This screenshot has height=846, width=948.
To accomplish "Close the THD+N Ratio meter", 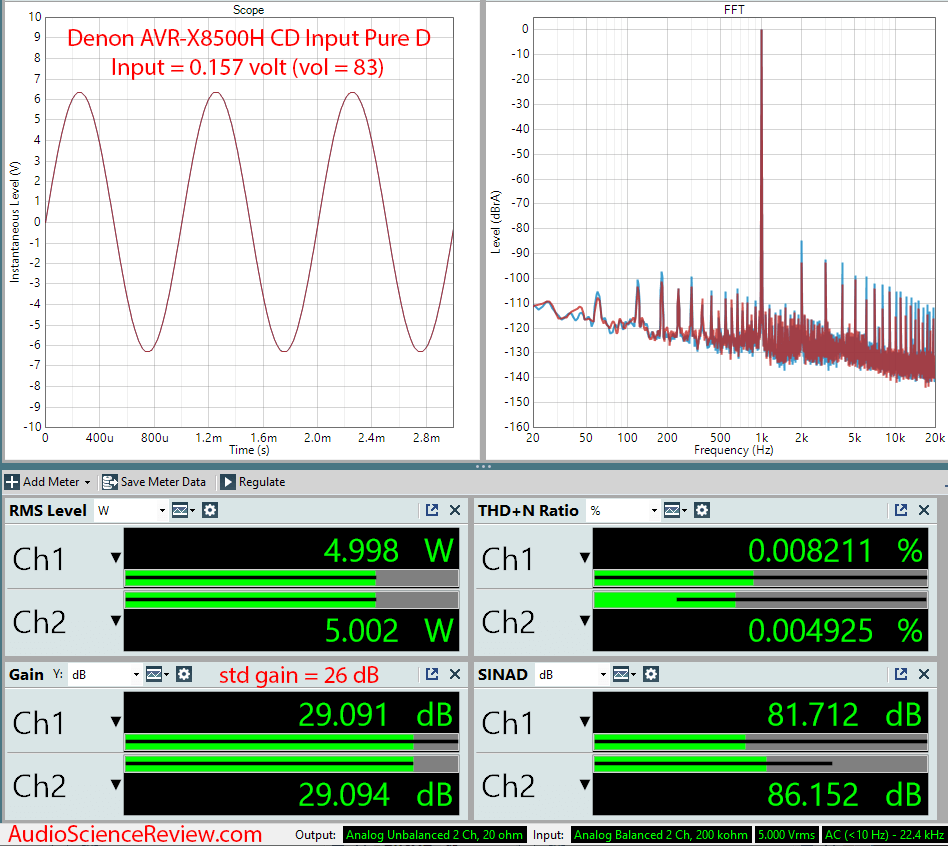I will 924,510.
